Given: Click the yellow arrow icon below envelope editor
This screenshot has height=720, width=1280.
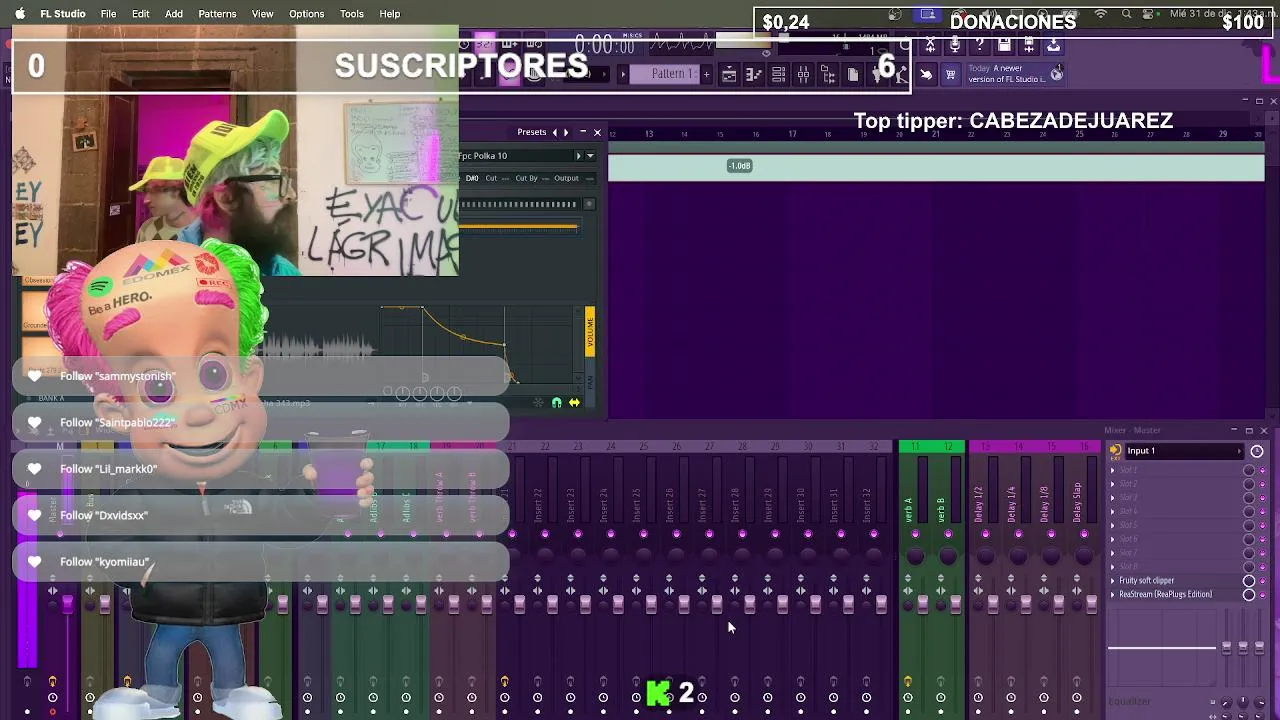Looking at the screenshot, I should (x=574, y=403).
